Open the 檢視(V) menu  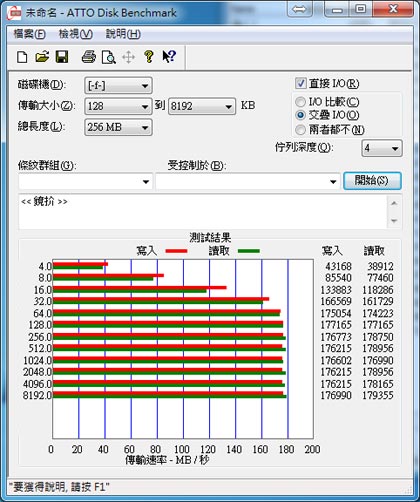[76, 34]
